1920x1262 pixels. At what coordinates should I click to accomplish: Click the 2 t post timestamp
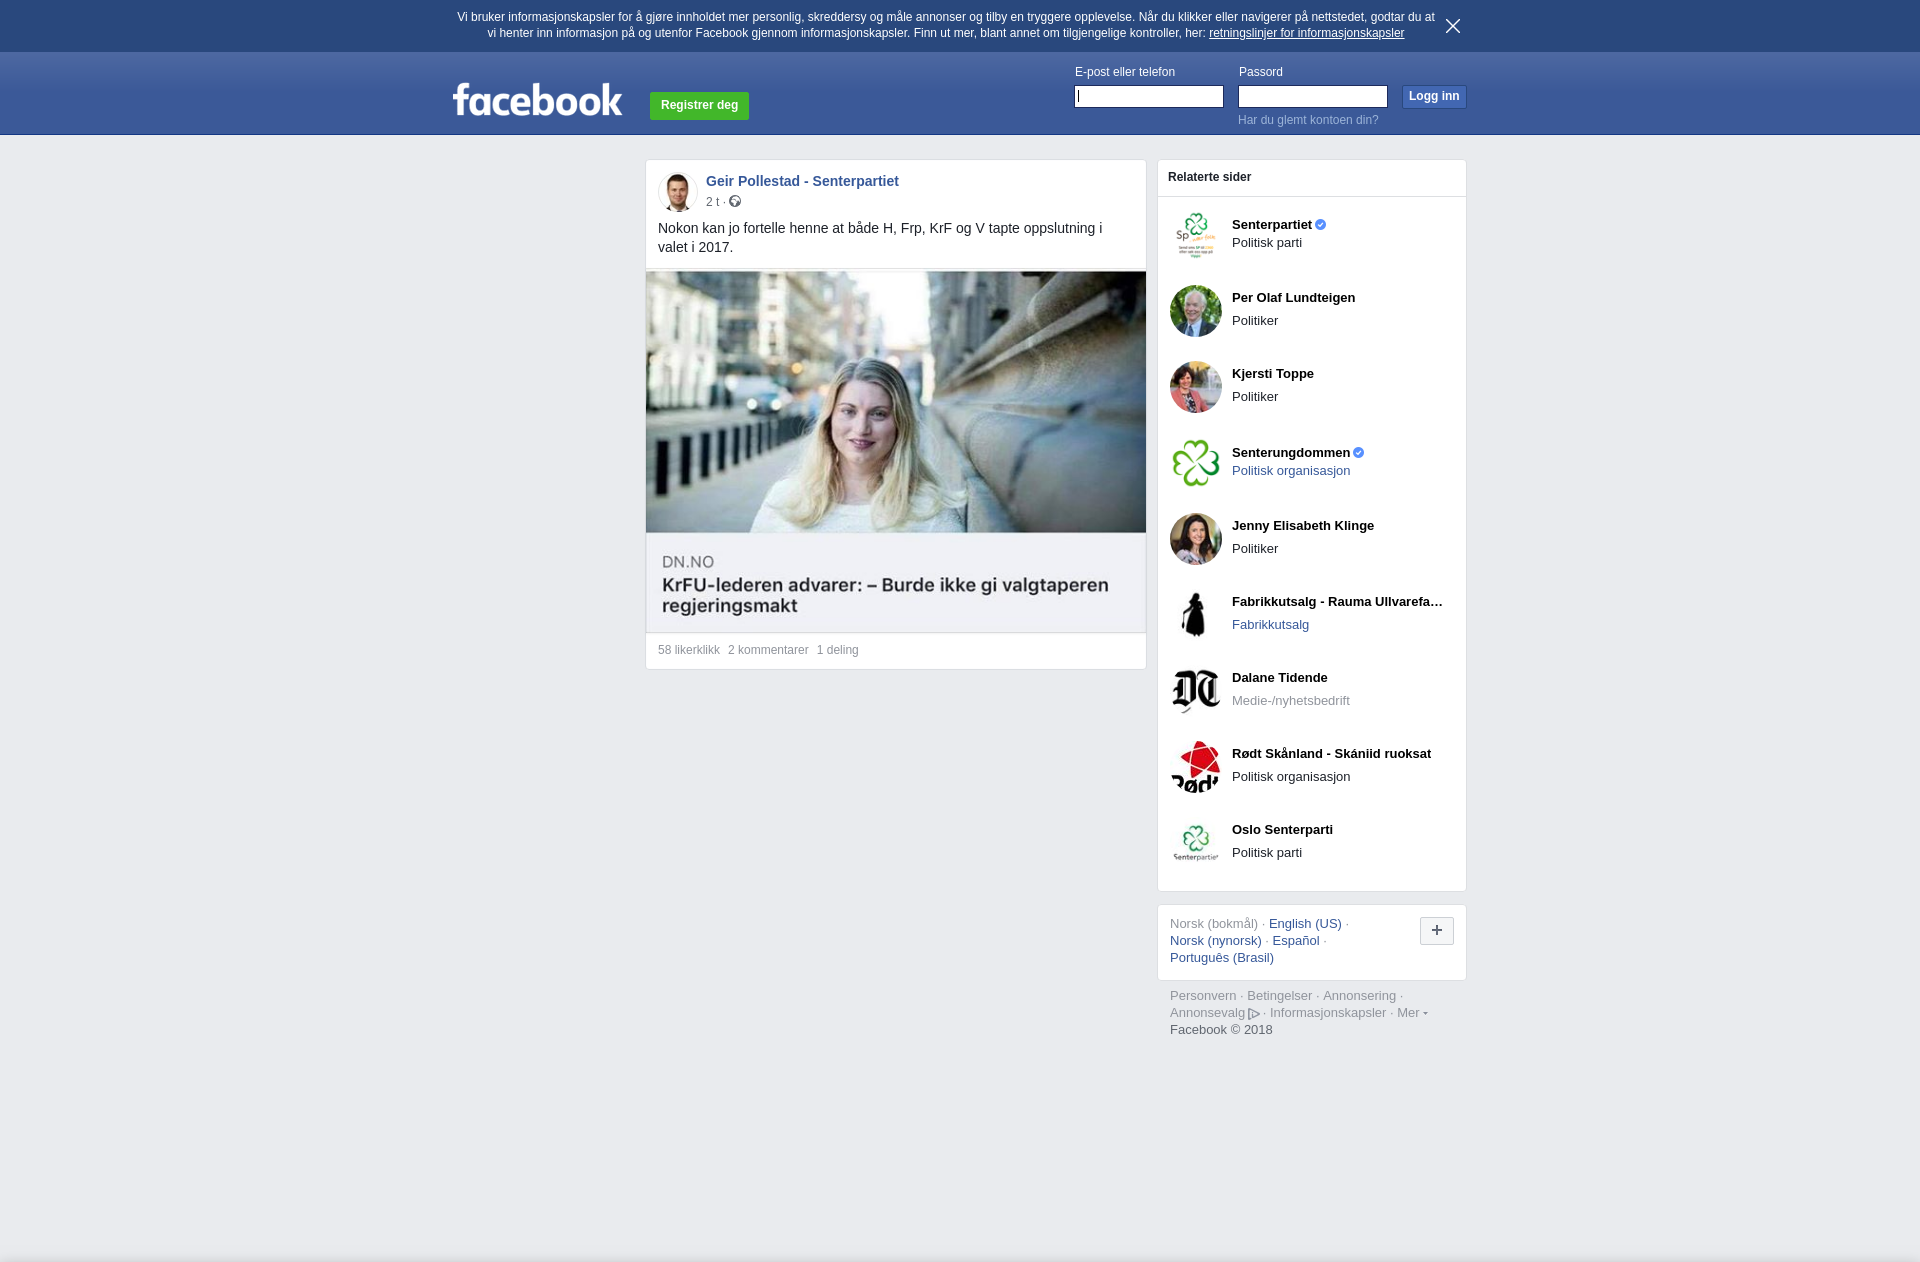click(712, 202)
